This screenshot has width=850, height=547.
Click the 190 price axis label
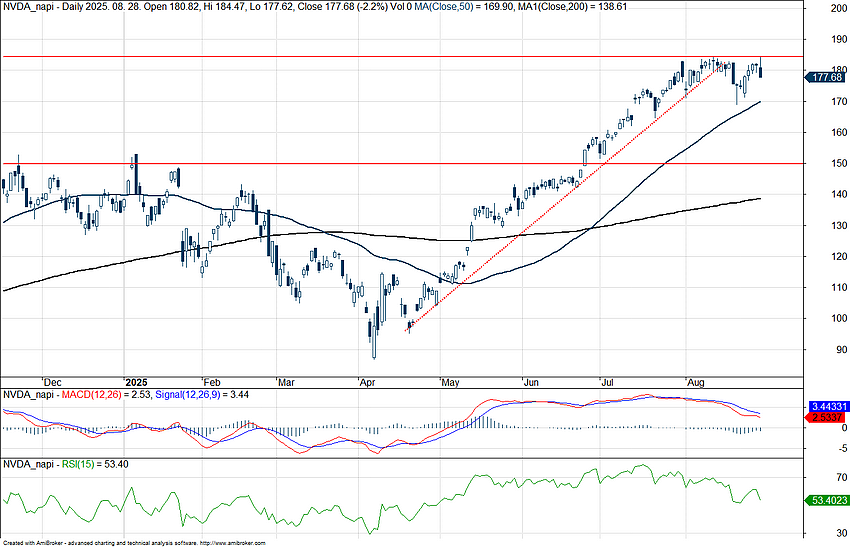click(839, 39)
